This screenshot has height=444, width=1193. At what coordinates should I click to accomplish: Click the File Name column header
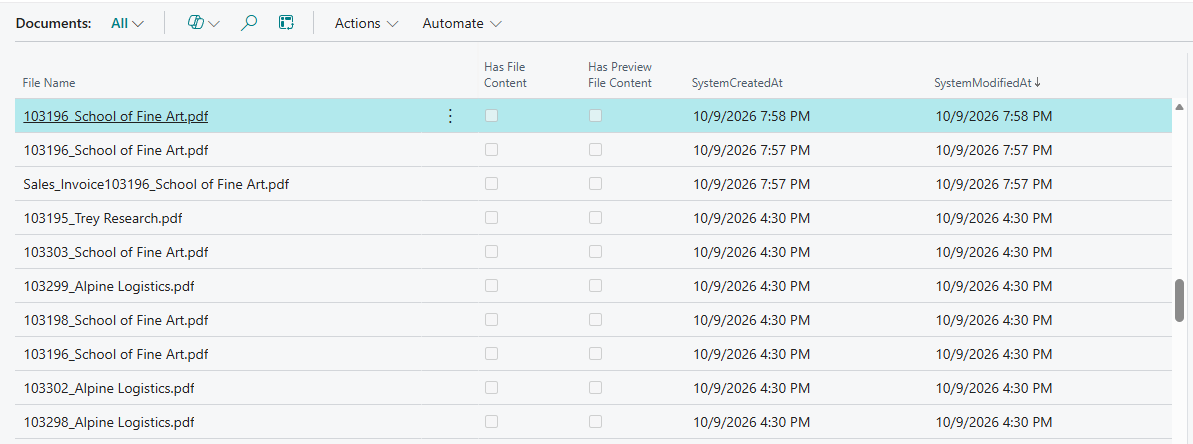click(x=49, y=83)
